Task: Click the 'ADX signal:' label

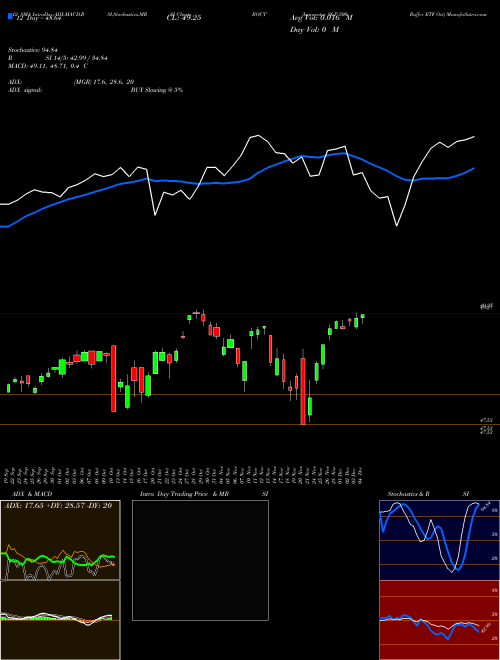Action: point(25,90)
